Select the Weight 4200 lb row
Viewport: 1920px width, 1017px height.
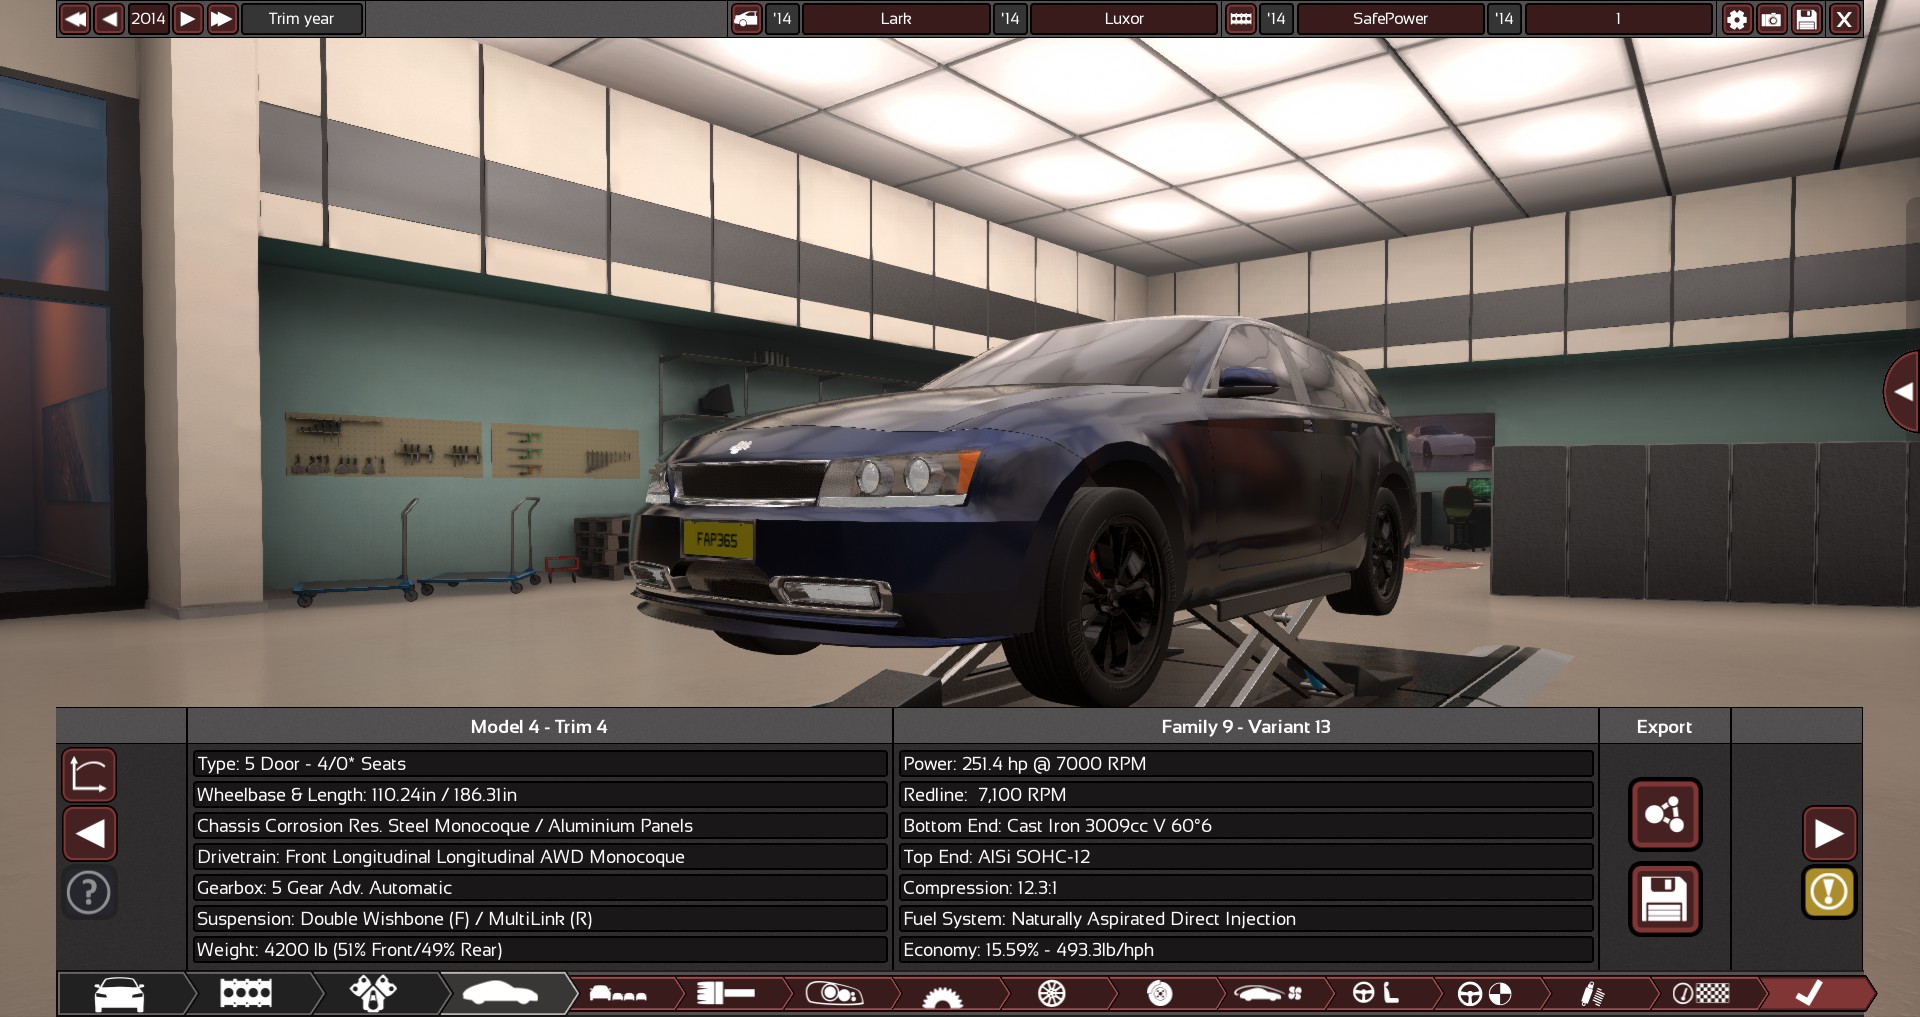pyautogui.click(x=540, y=950)
